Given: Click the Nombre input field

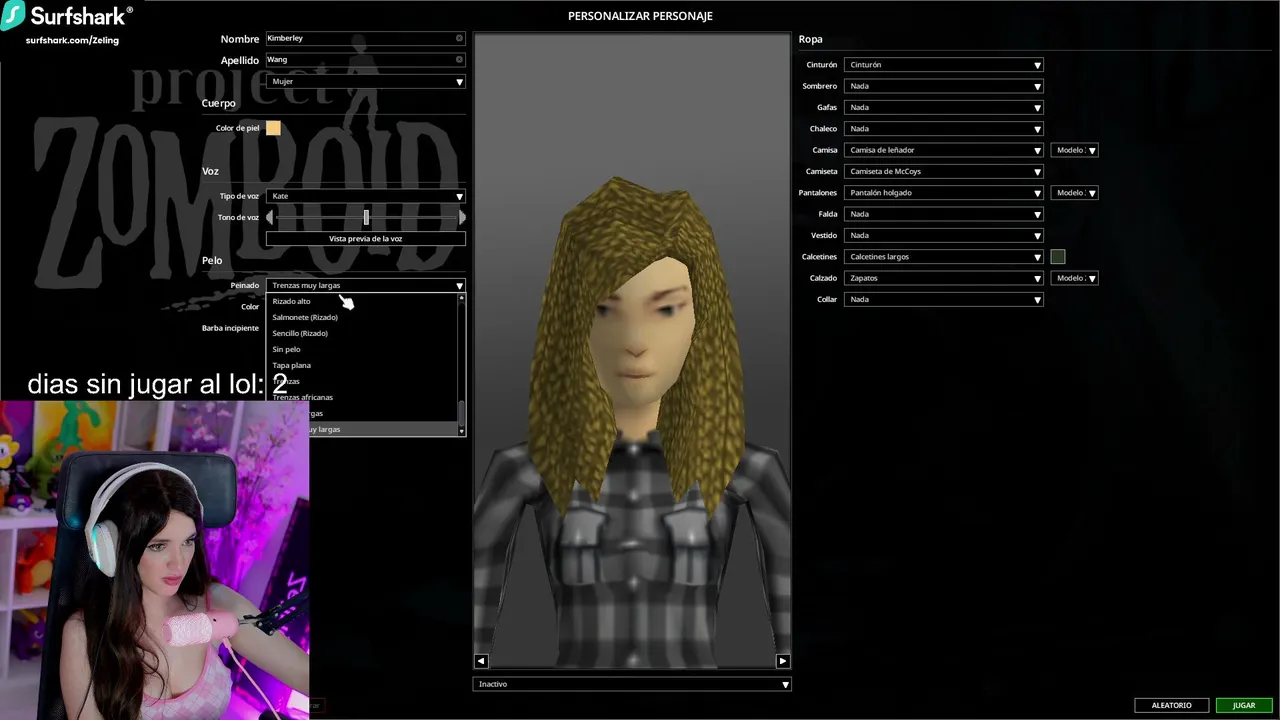Looking at the screenshot, I should pyautogui.click(x=366, y=38).
